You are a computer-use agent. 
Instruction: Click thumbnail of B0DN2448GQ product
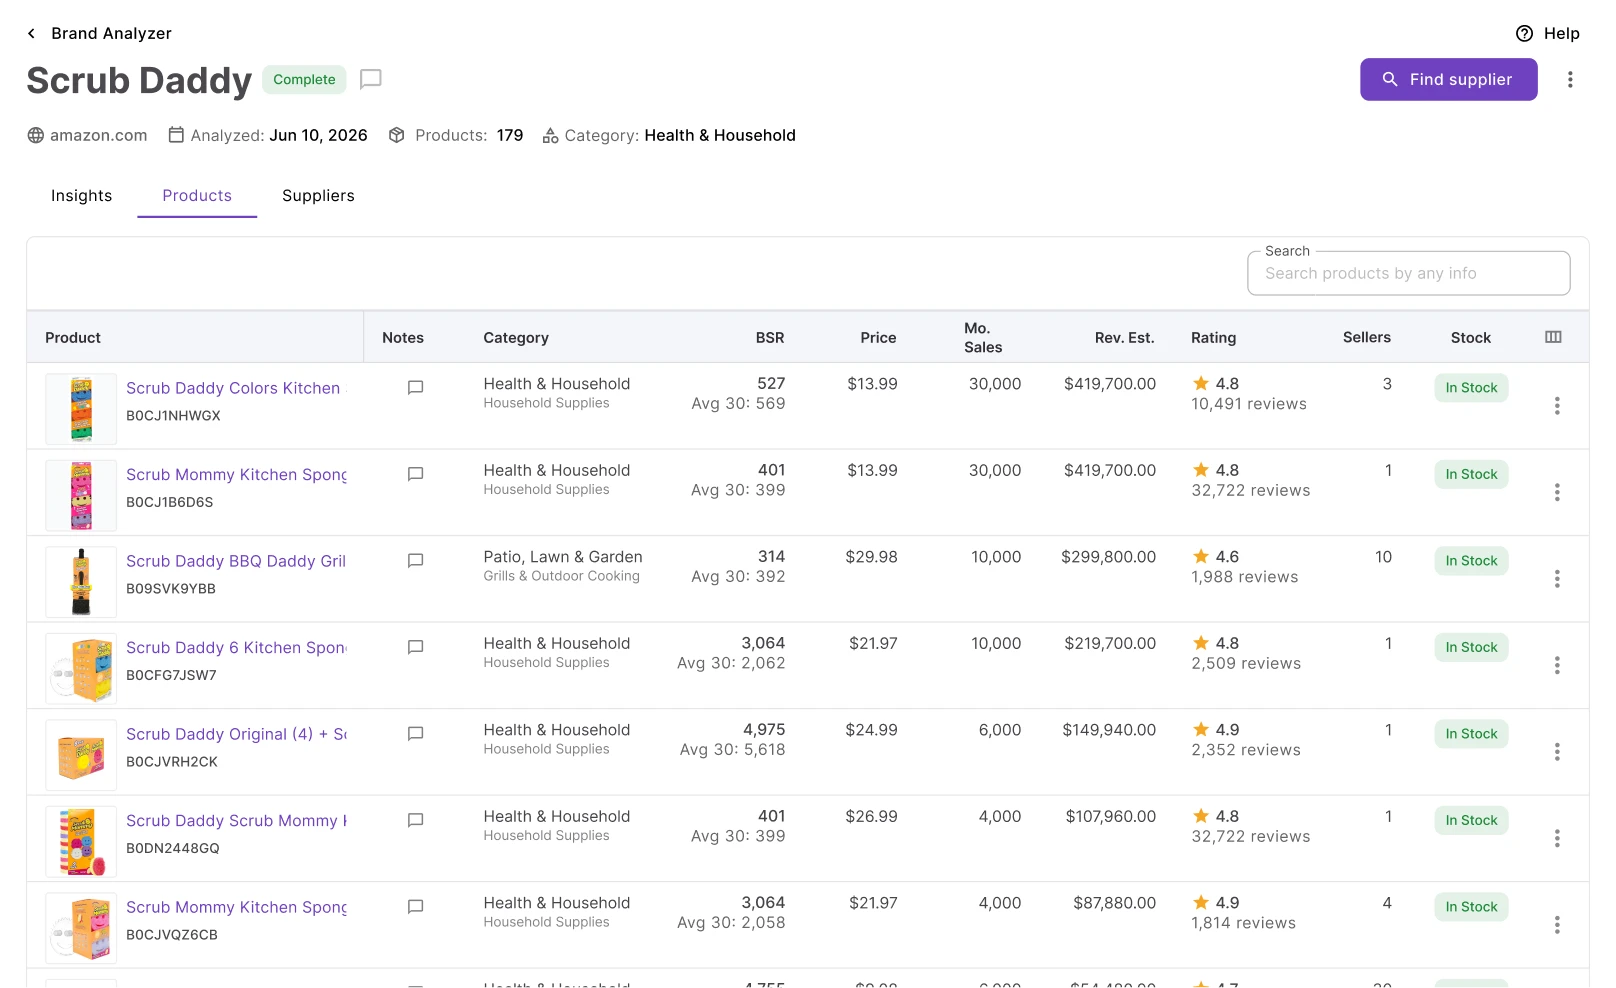(x=81, y=842)
